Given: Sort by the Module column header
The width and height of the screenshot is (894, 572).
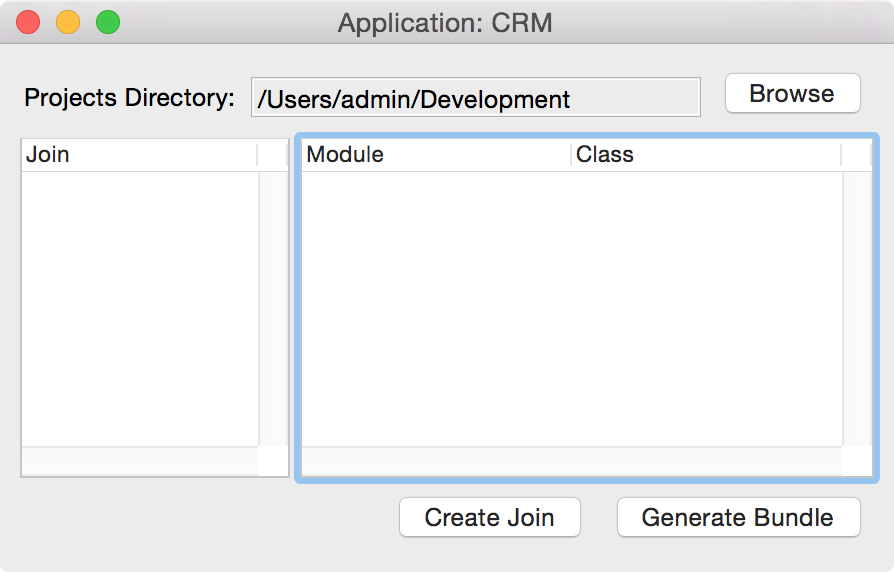Looking at the screenshot, I should pyautogui.click(x=435, y=155).
